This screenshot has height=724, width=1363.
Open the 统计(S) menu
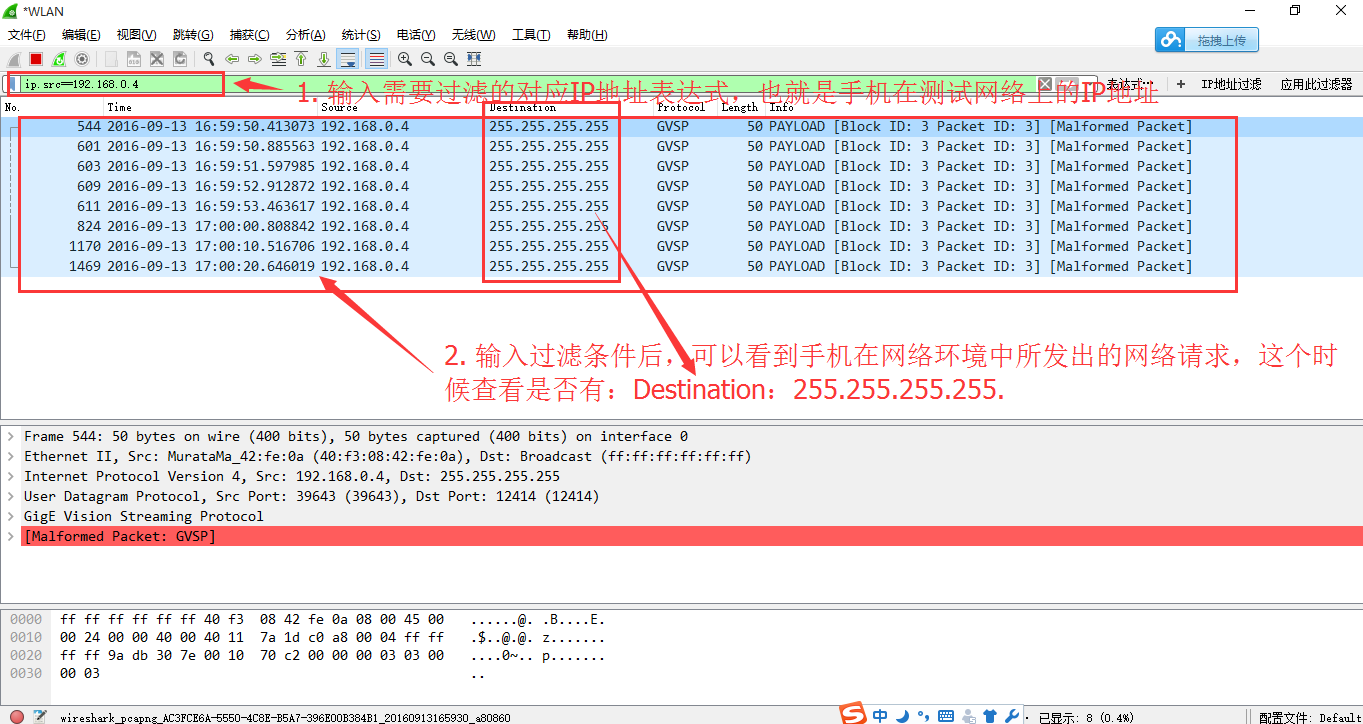[360, 35]
